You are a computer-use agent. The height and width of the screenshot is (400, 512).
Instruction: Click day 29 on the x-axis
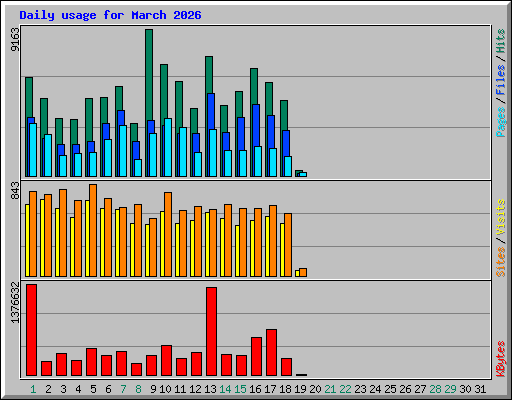click(x=450, y=389)
